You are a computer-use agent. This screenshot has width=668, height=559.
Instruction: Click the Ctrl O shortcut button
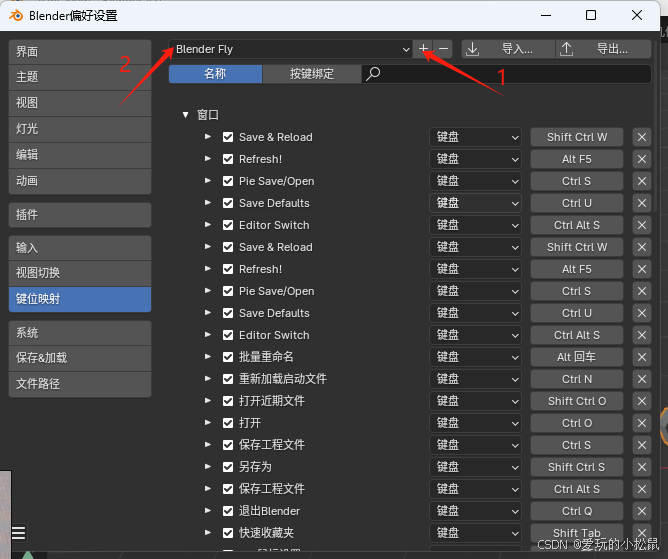pos(576,423)
